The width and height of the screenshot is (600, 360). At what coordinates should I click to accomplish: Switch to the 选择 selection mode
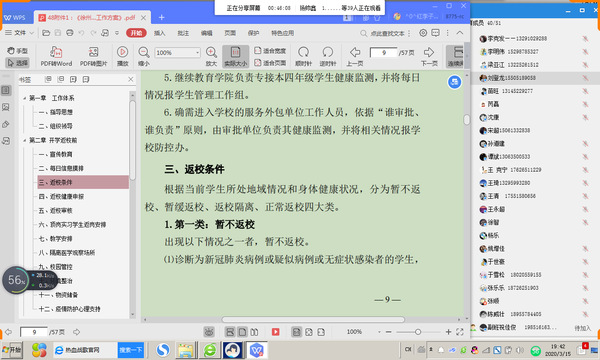18,62
